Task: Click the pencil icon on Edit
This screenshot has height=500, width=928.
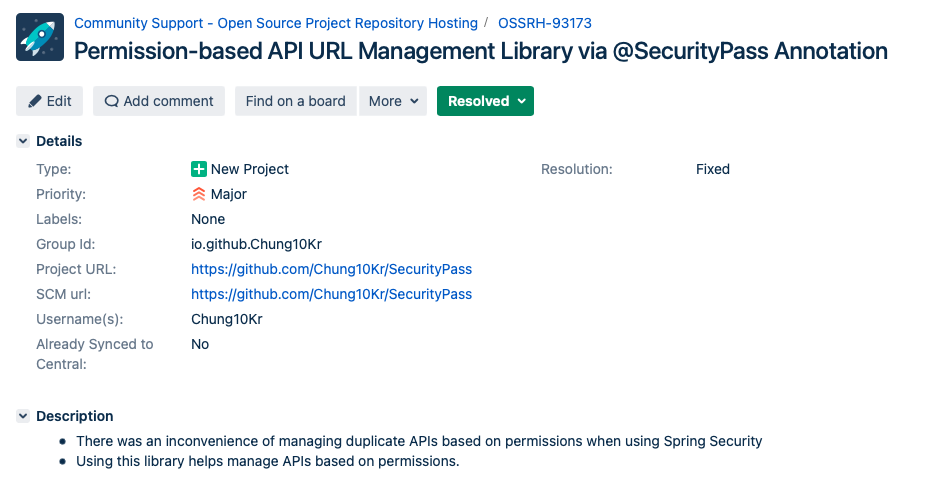Action: [35, 101]
